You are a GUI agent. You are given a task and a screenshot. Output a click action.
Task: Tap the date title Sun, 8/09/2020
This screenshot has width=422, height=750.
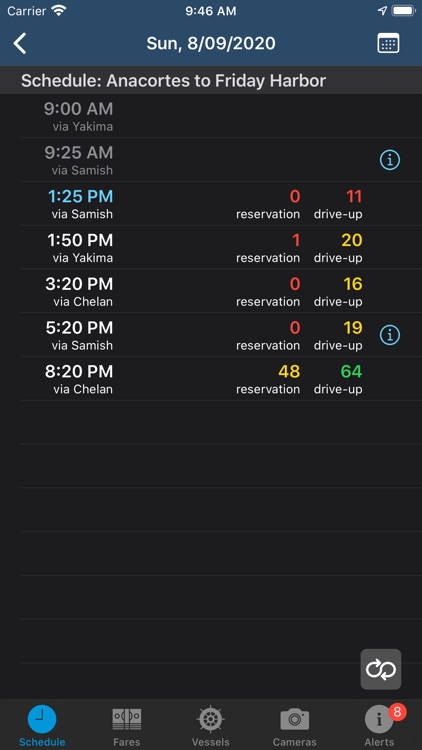[x=211, y=44]
